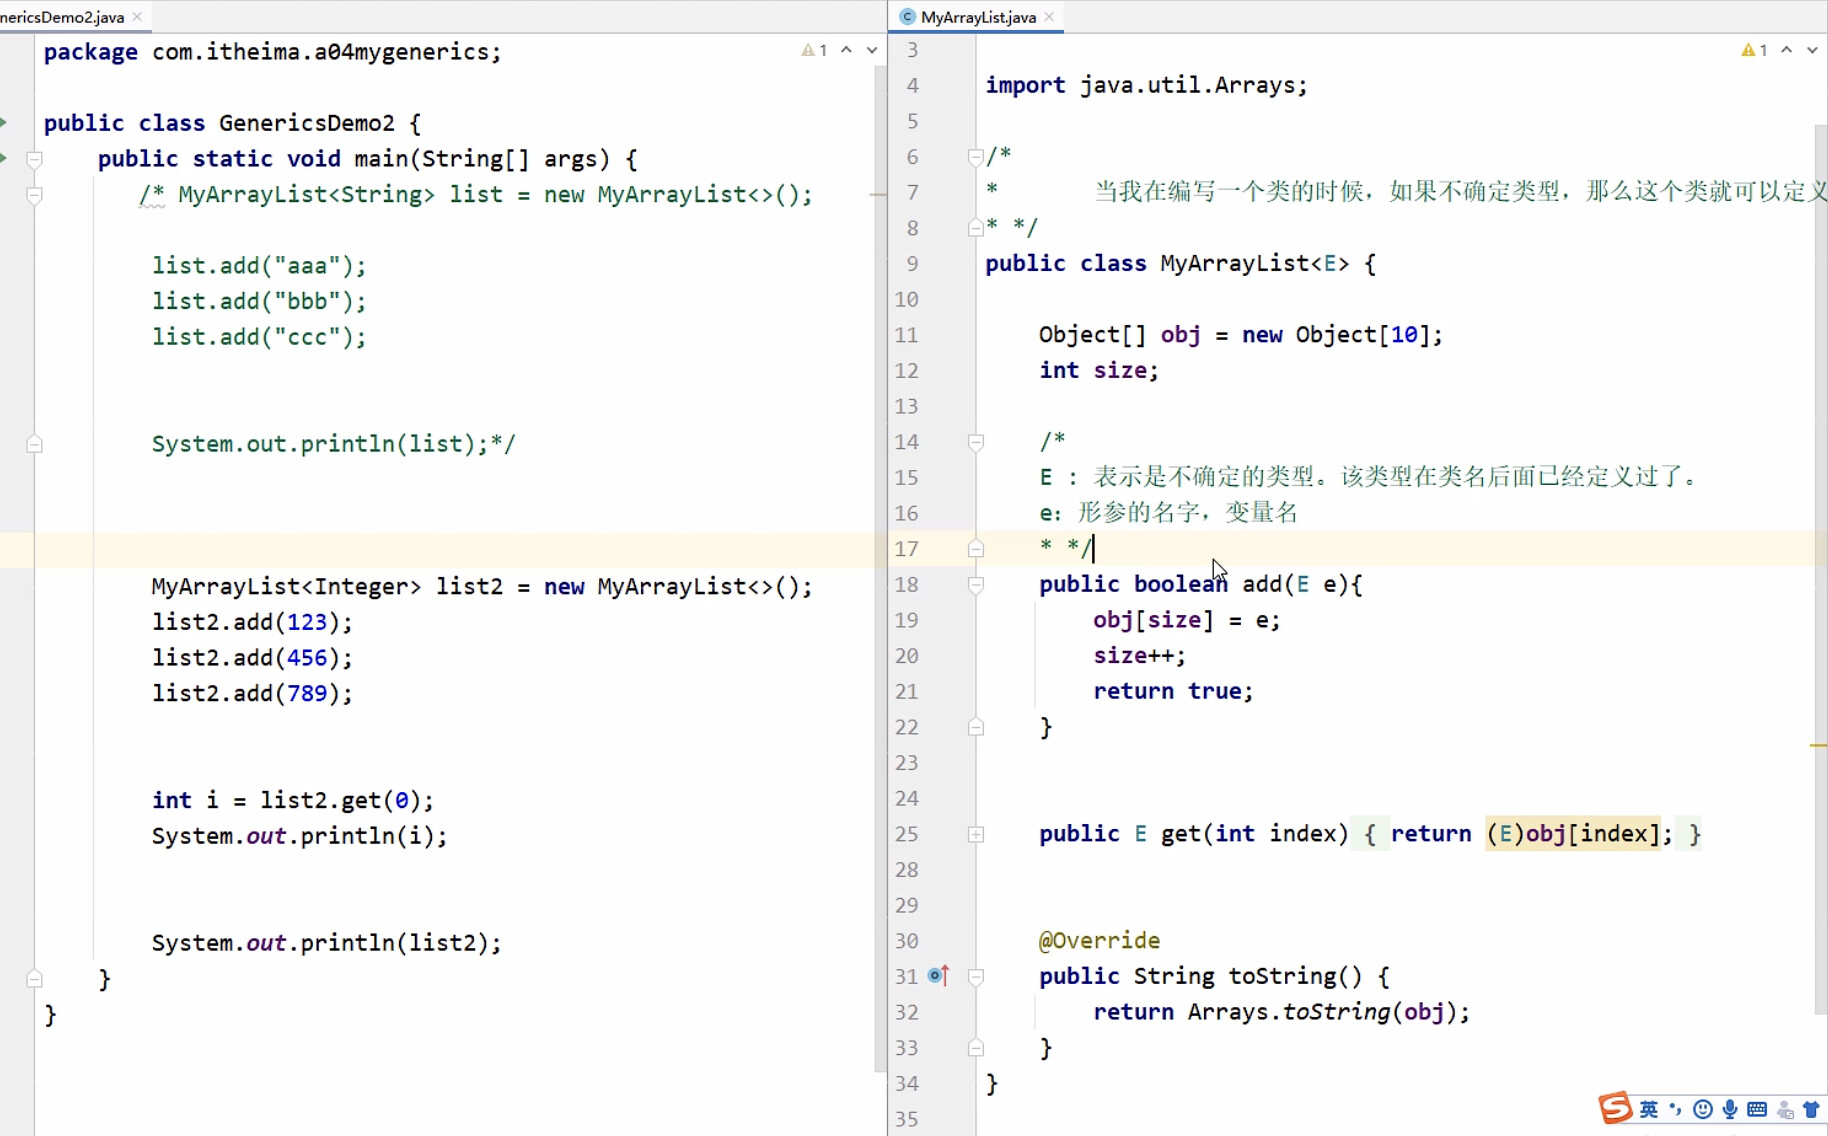Collapse the comment end marker on line 8
The image size is (1828, 1136).
976,228
